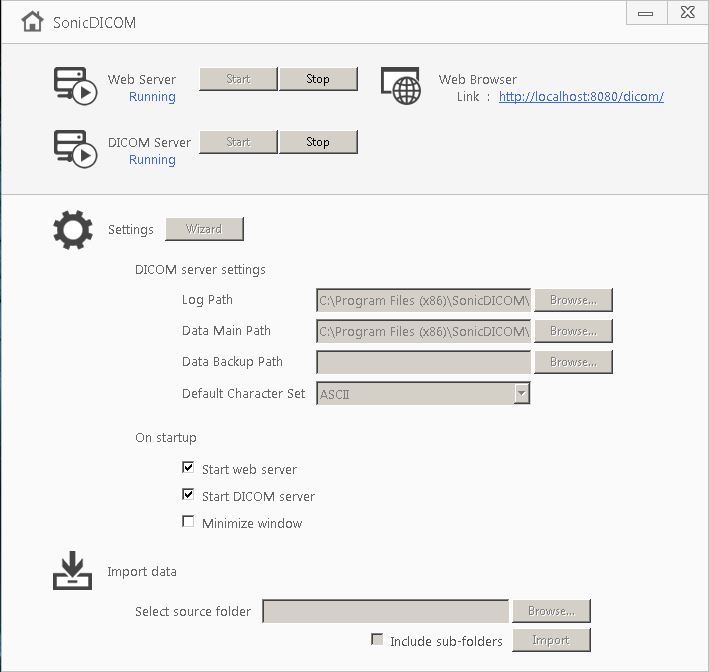
Task: Click the Select source folder field
Action: click(386, 611)
